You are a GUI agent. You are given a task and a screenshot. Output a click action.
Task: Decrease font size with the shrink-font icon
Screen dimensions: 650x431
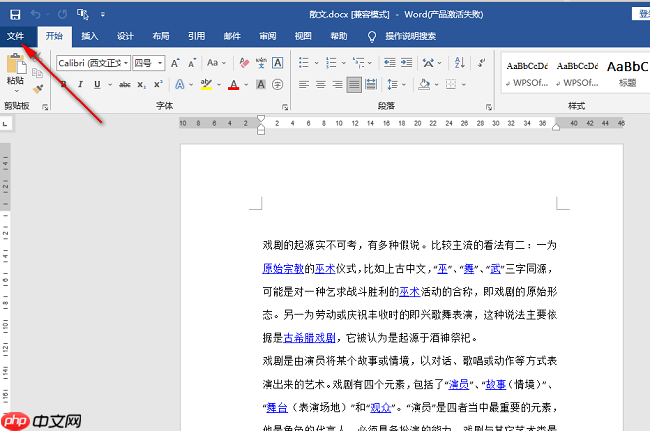tap(192, 63)
